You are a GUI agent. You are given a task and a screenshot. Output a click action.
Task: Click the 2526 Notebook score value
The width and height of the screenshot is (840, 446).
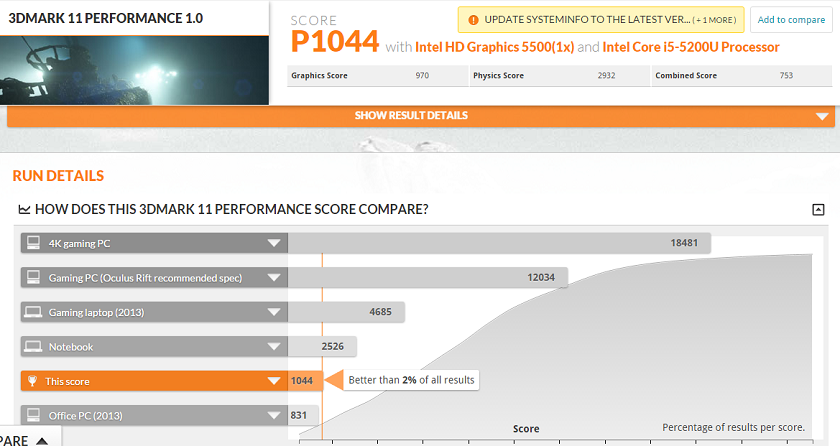[333, 346]
